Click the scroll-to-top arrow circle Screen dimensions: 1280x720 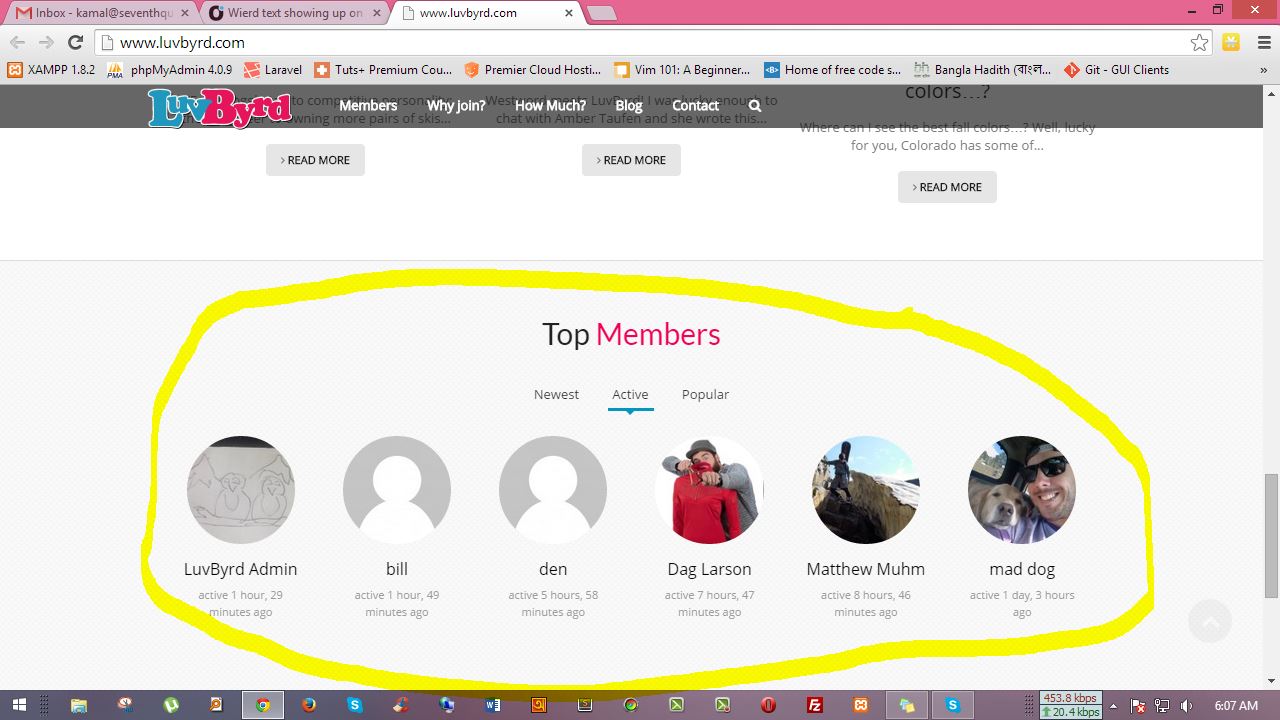(x=1210, y=621)
